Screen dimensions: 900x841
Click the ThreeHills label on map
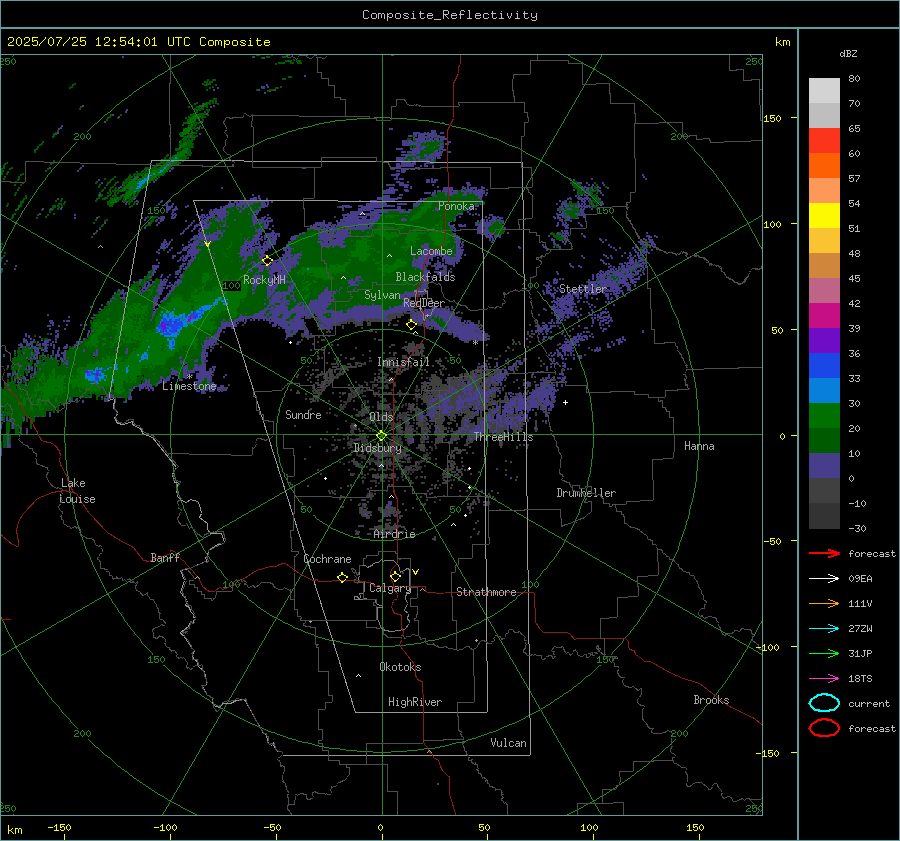[x=503, y=437]
